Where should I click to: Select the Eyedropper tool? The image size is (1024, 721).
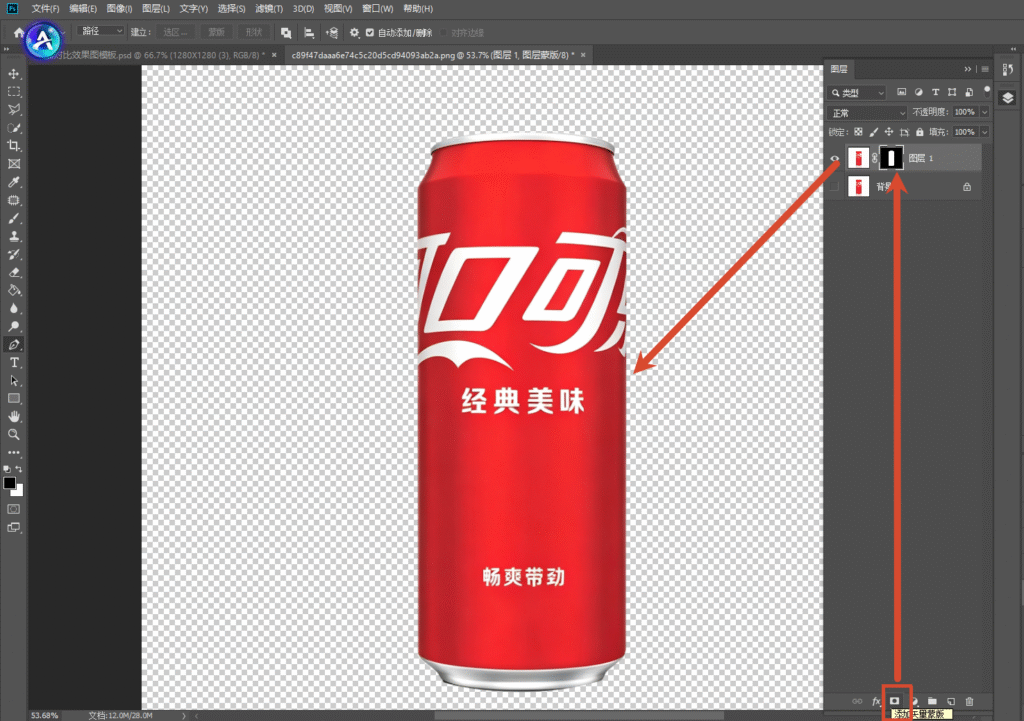[14, 182]
